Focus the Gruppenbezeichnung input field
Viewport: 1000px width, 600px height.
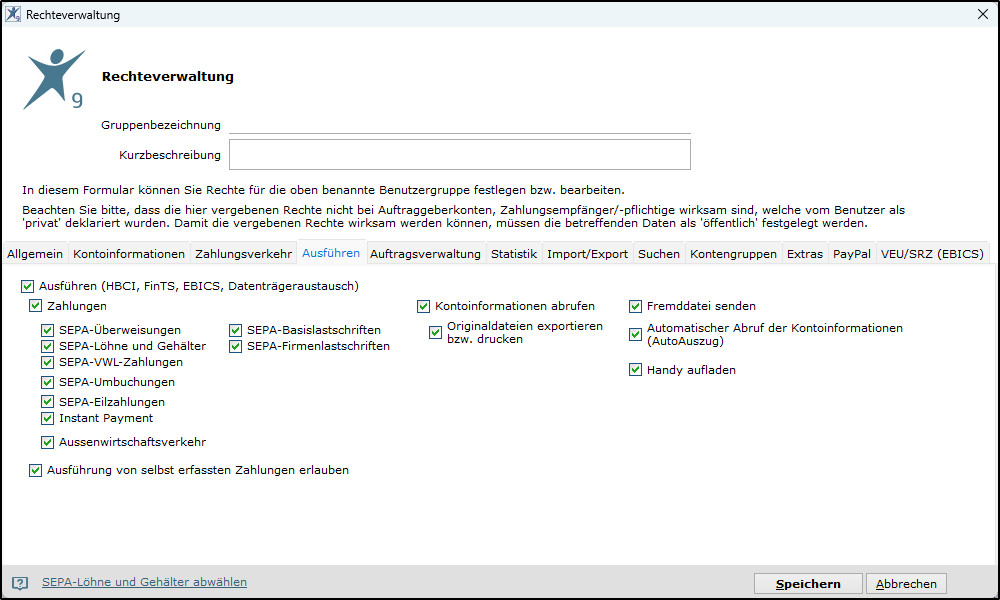click(460, 125)
